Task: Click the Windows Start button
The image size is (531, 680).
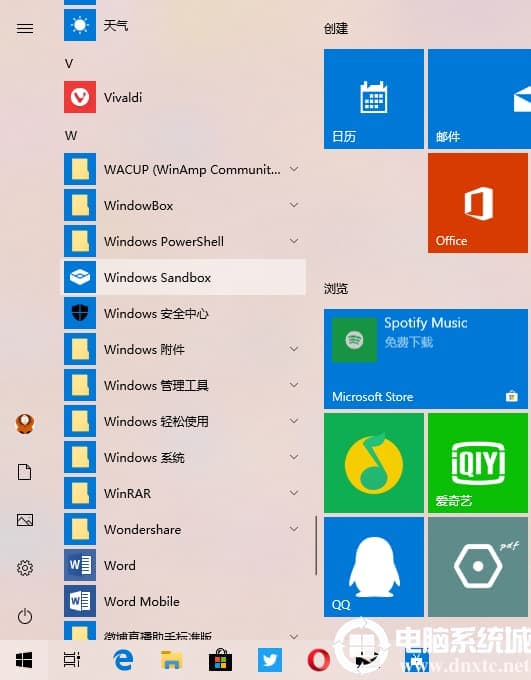Action: [x=24, y=660]
